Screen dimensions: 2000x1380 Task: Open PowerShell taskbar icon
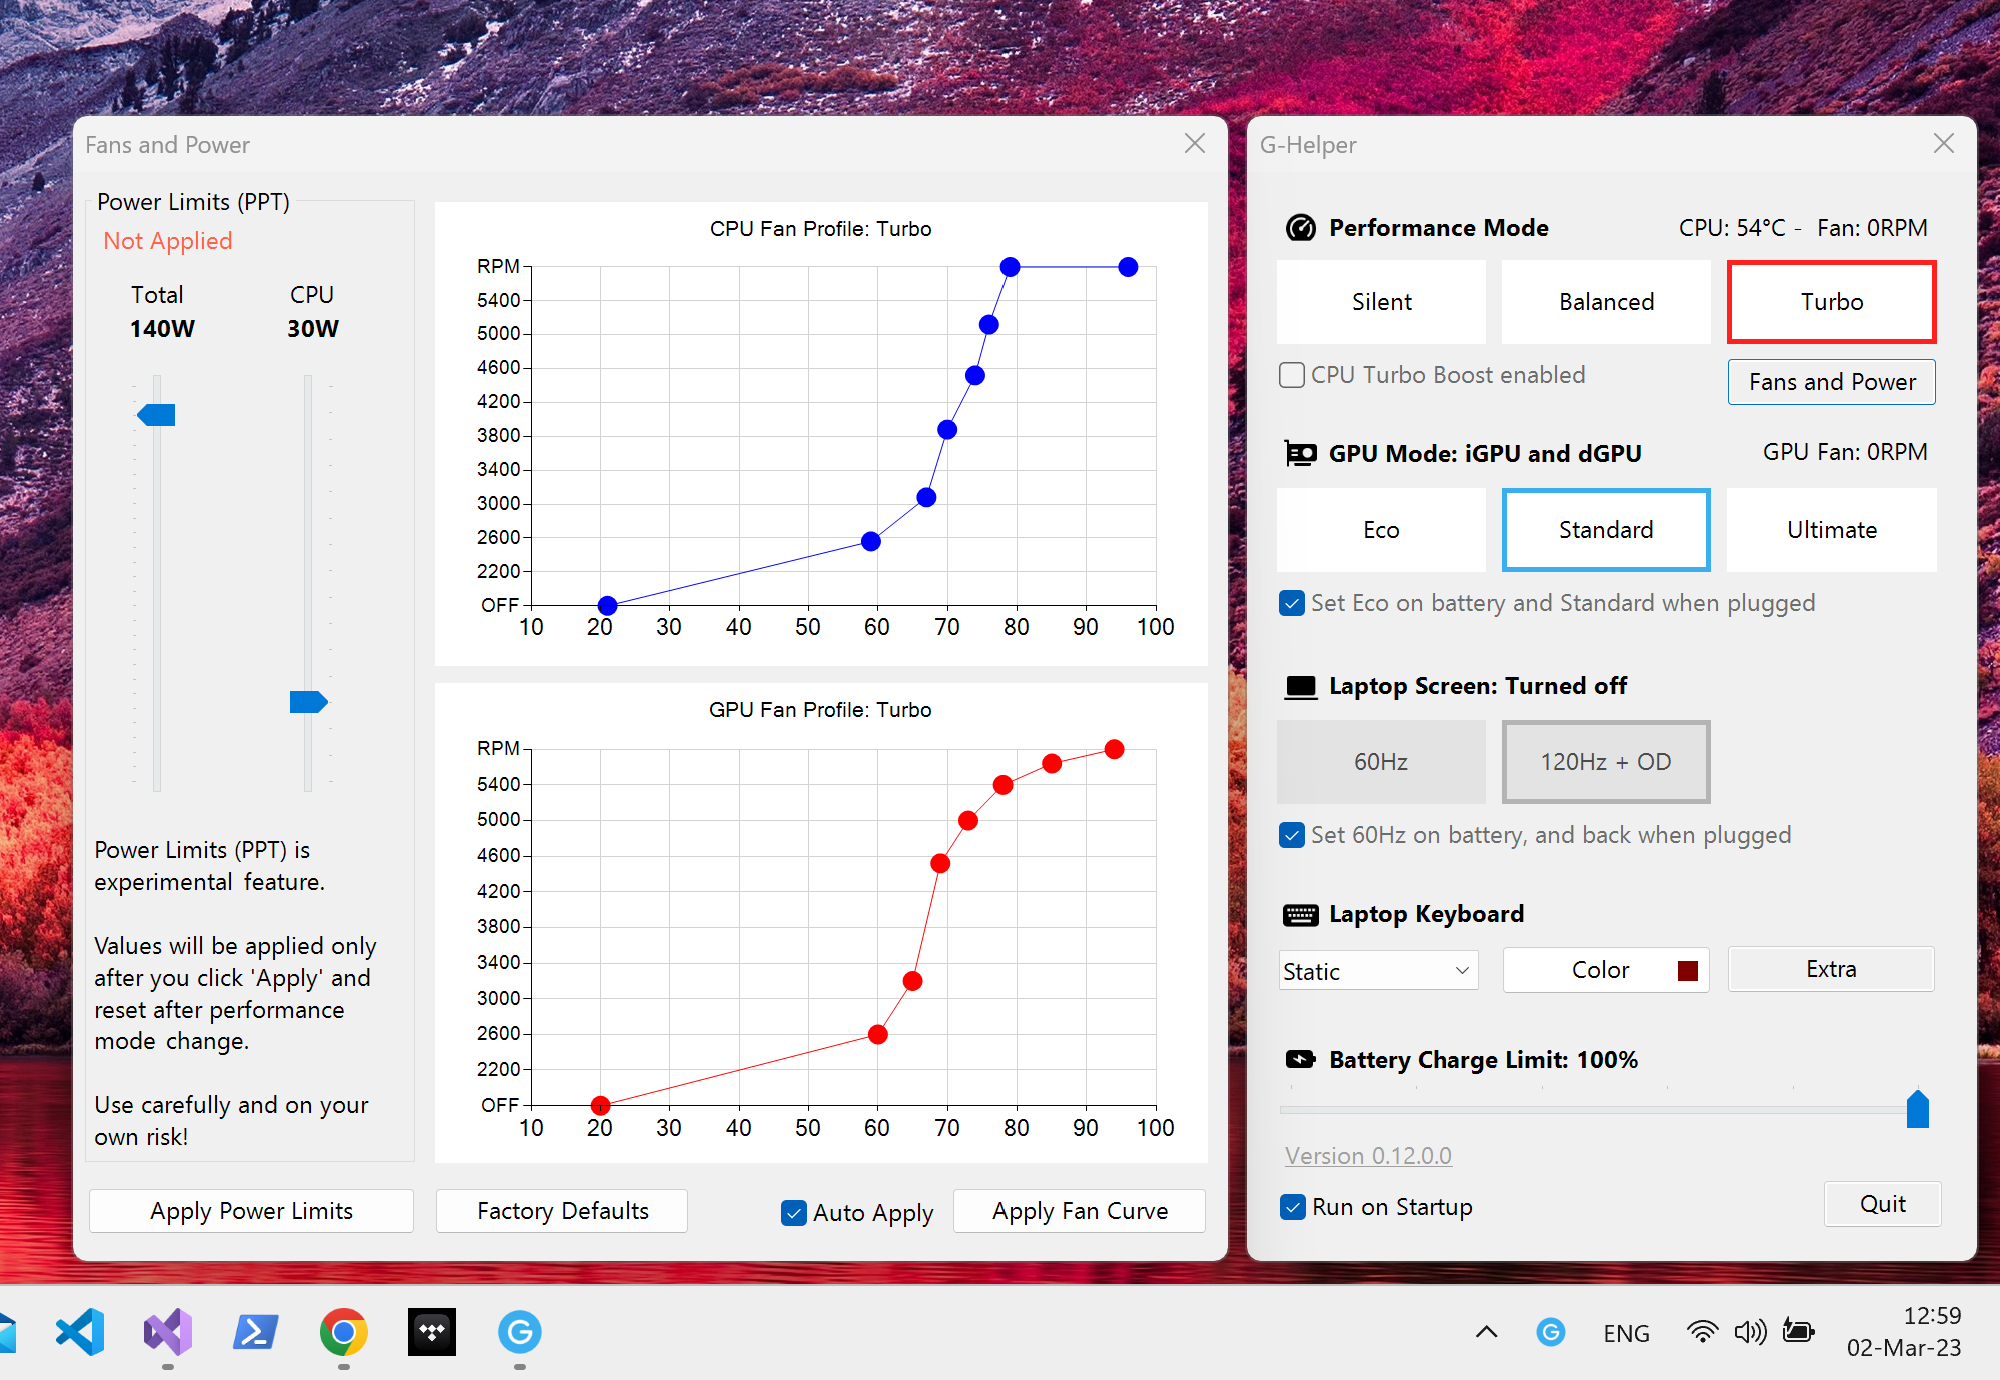[x=255, y=1332]
